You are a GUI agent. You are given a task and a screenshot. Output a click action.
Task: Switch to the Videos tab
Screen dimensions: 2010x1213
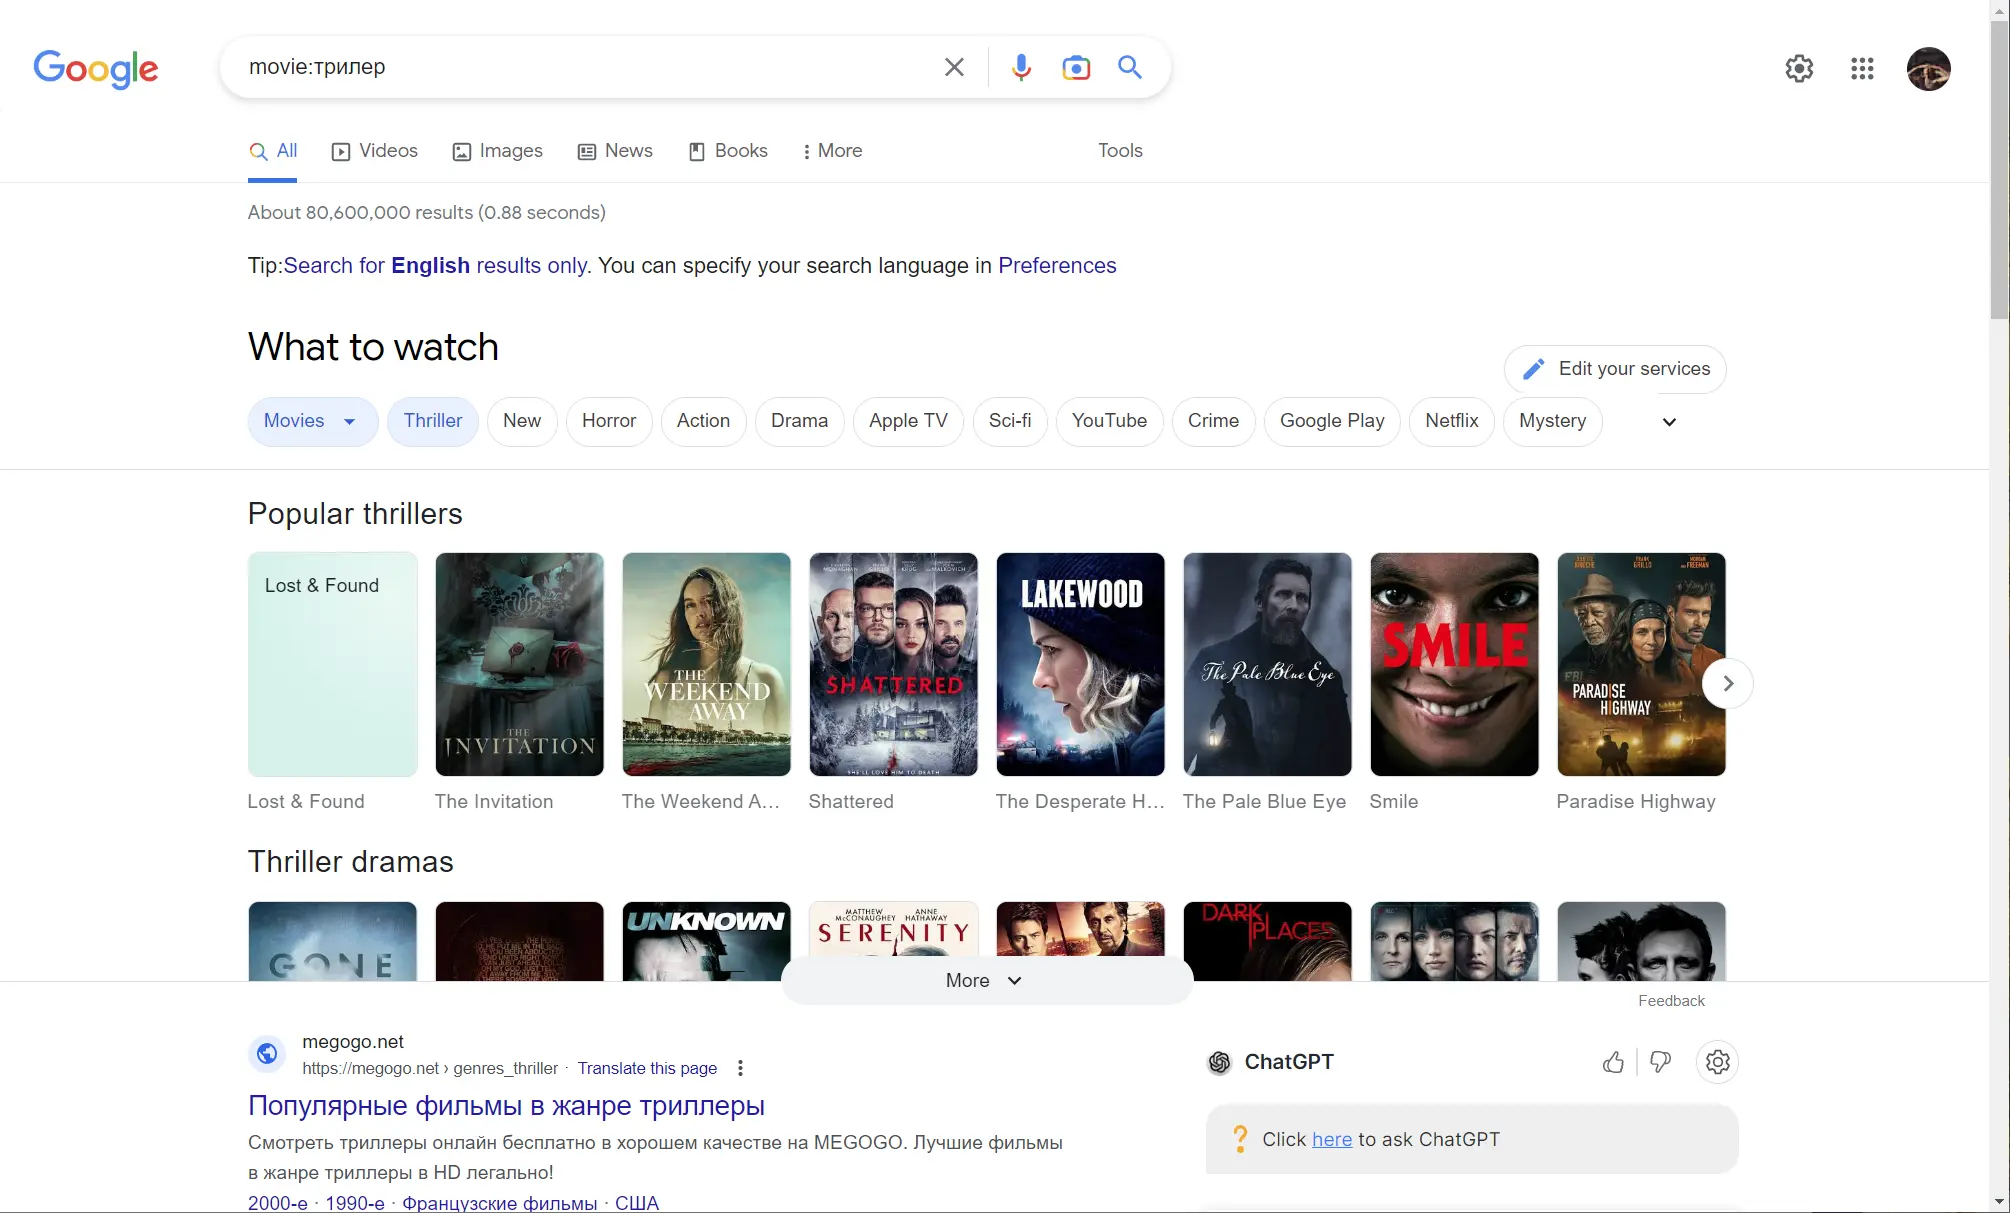(375, 151)
